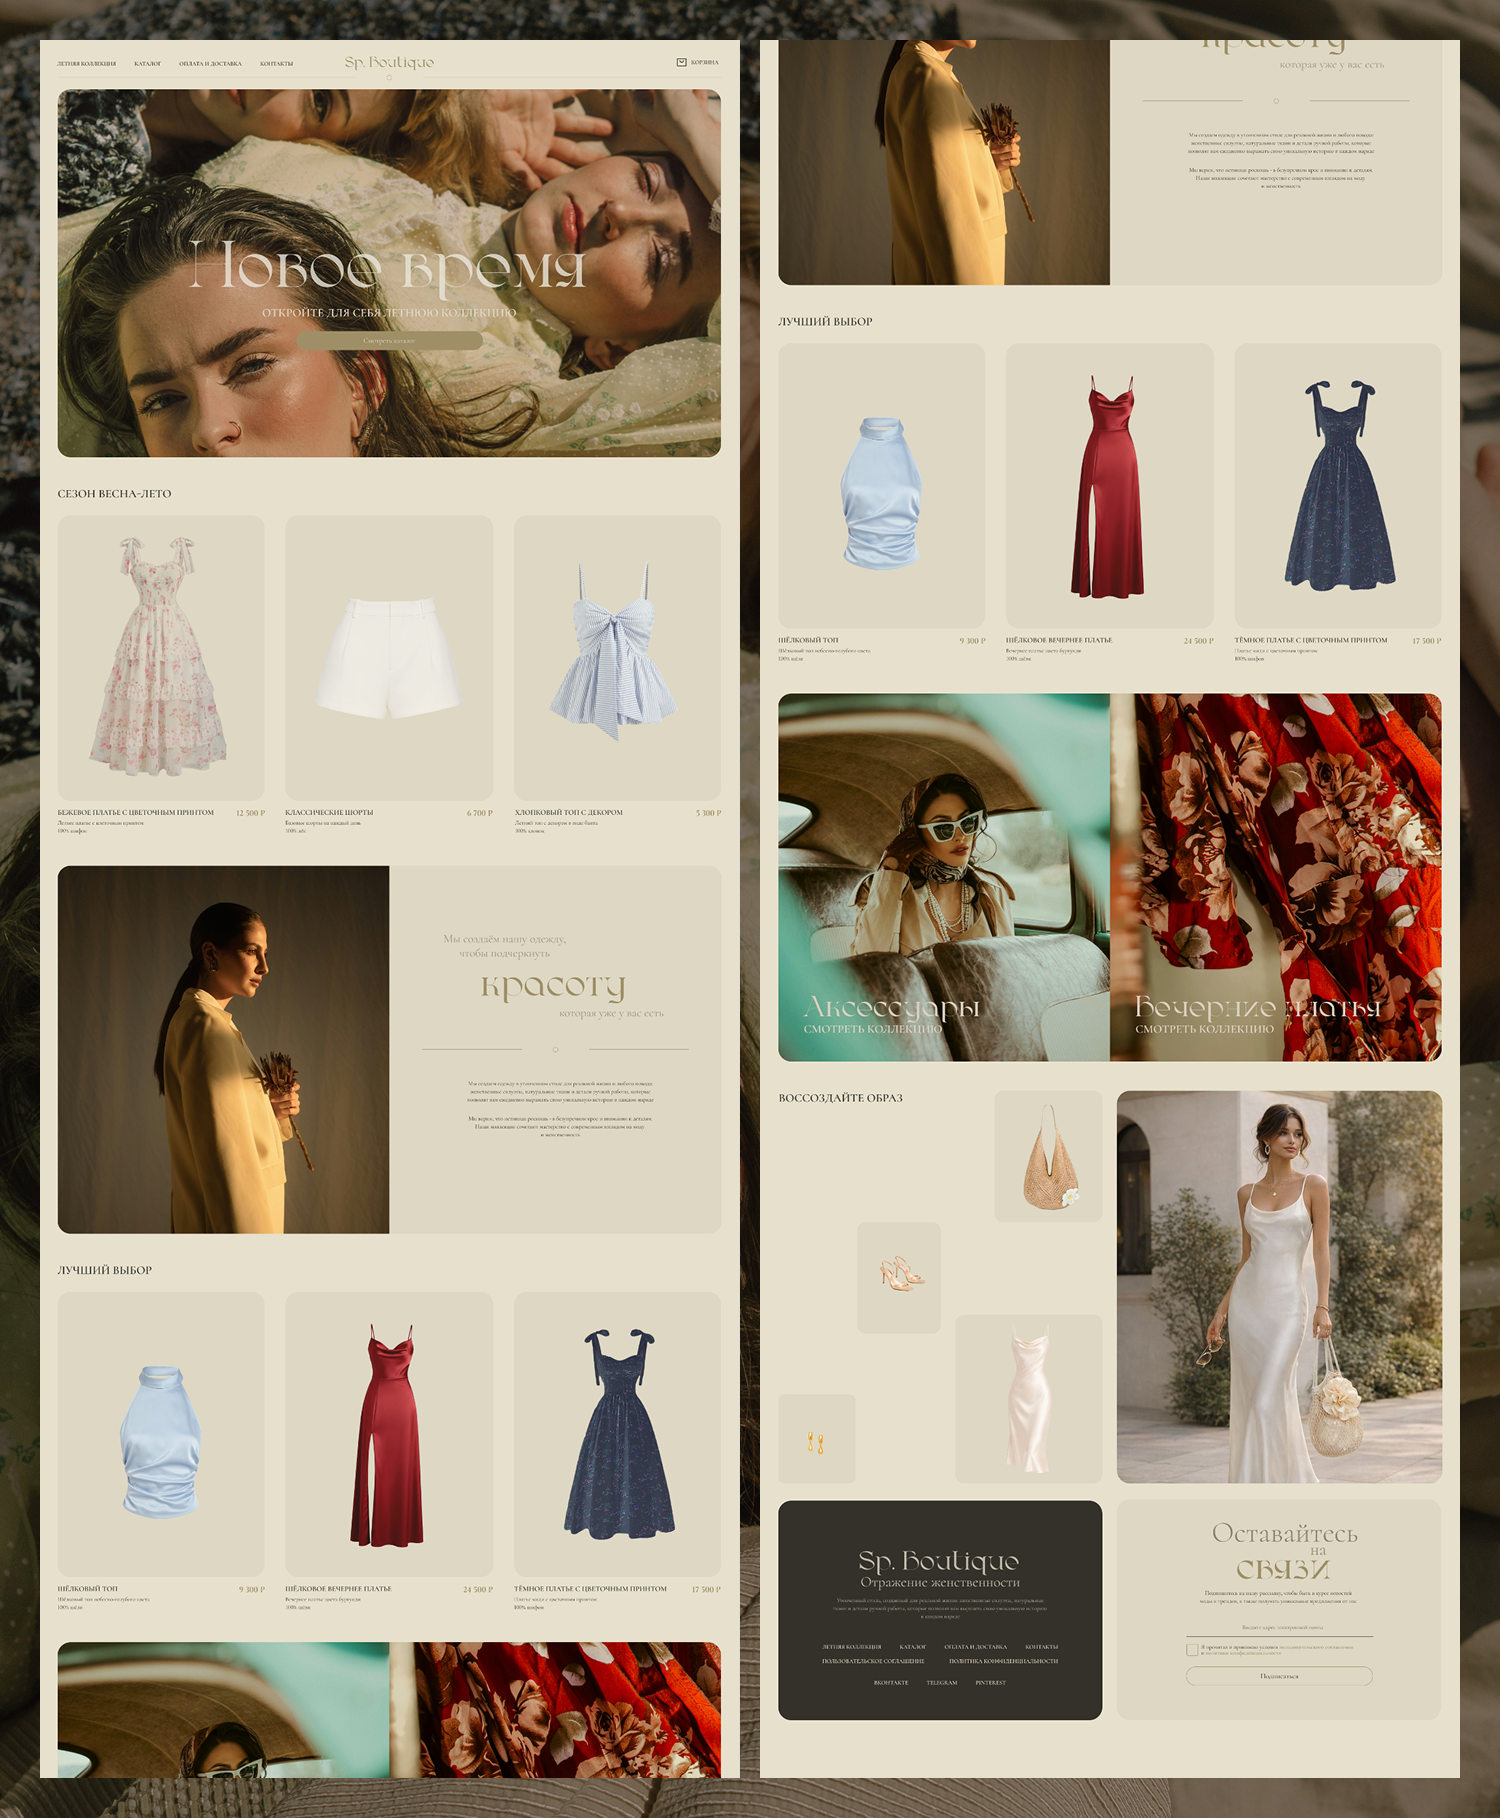
Task: Click the title Классические шорты
Action: coord(329,813)
